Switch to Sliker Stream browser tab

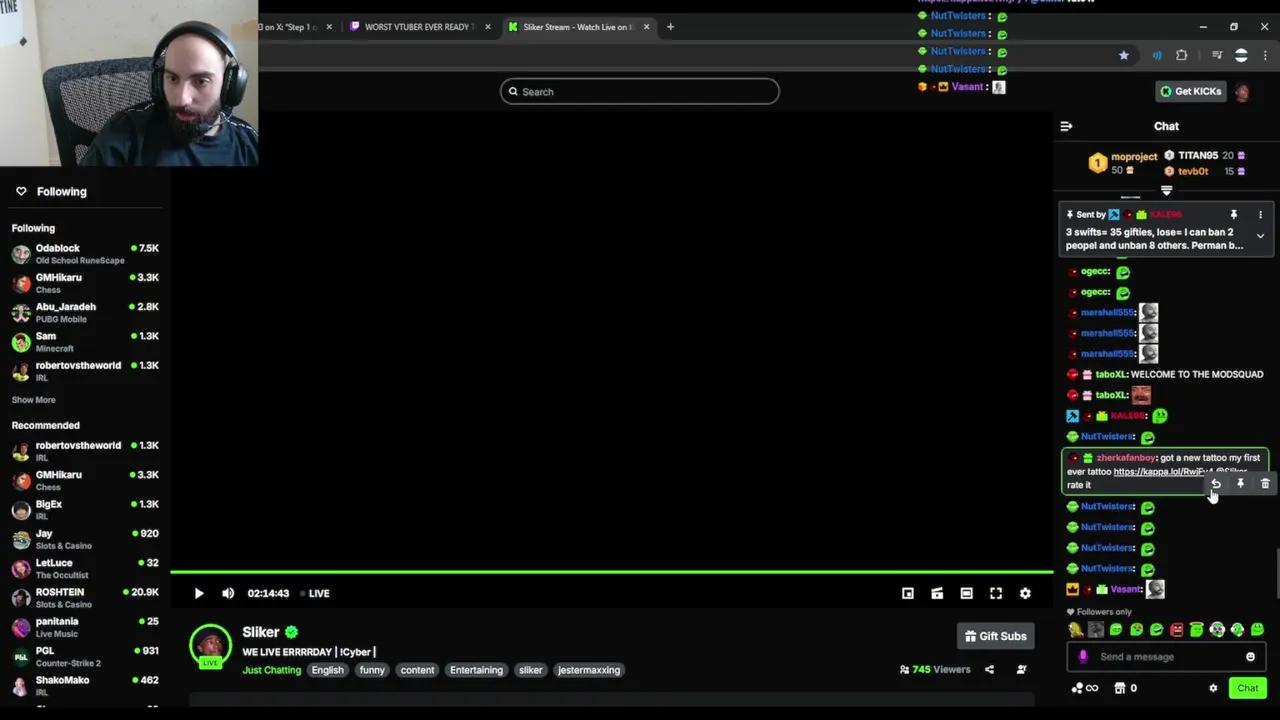[x=578, y=27]
